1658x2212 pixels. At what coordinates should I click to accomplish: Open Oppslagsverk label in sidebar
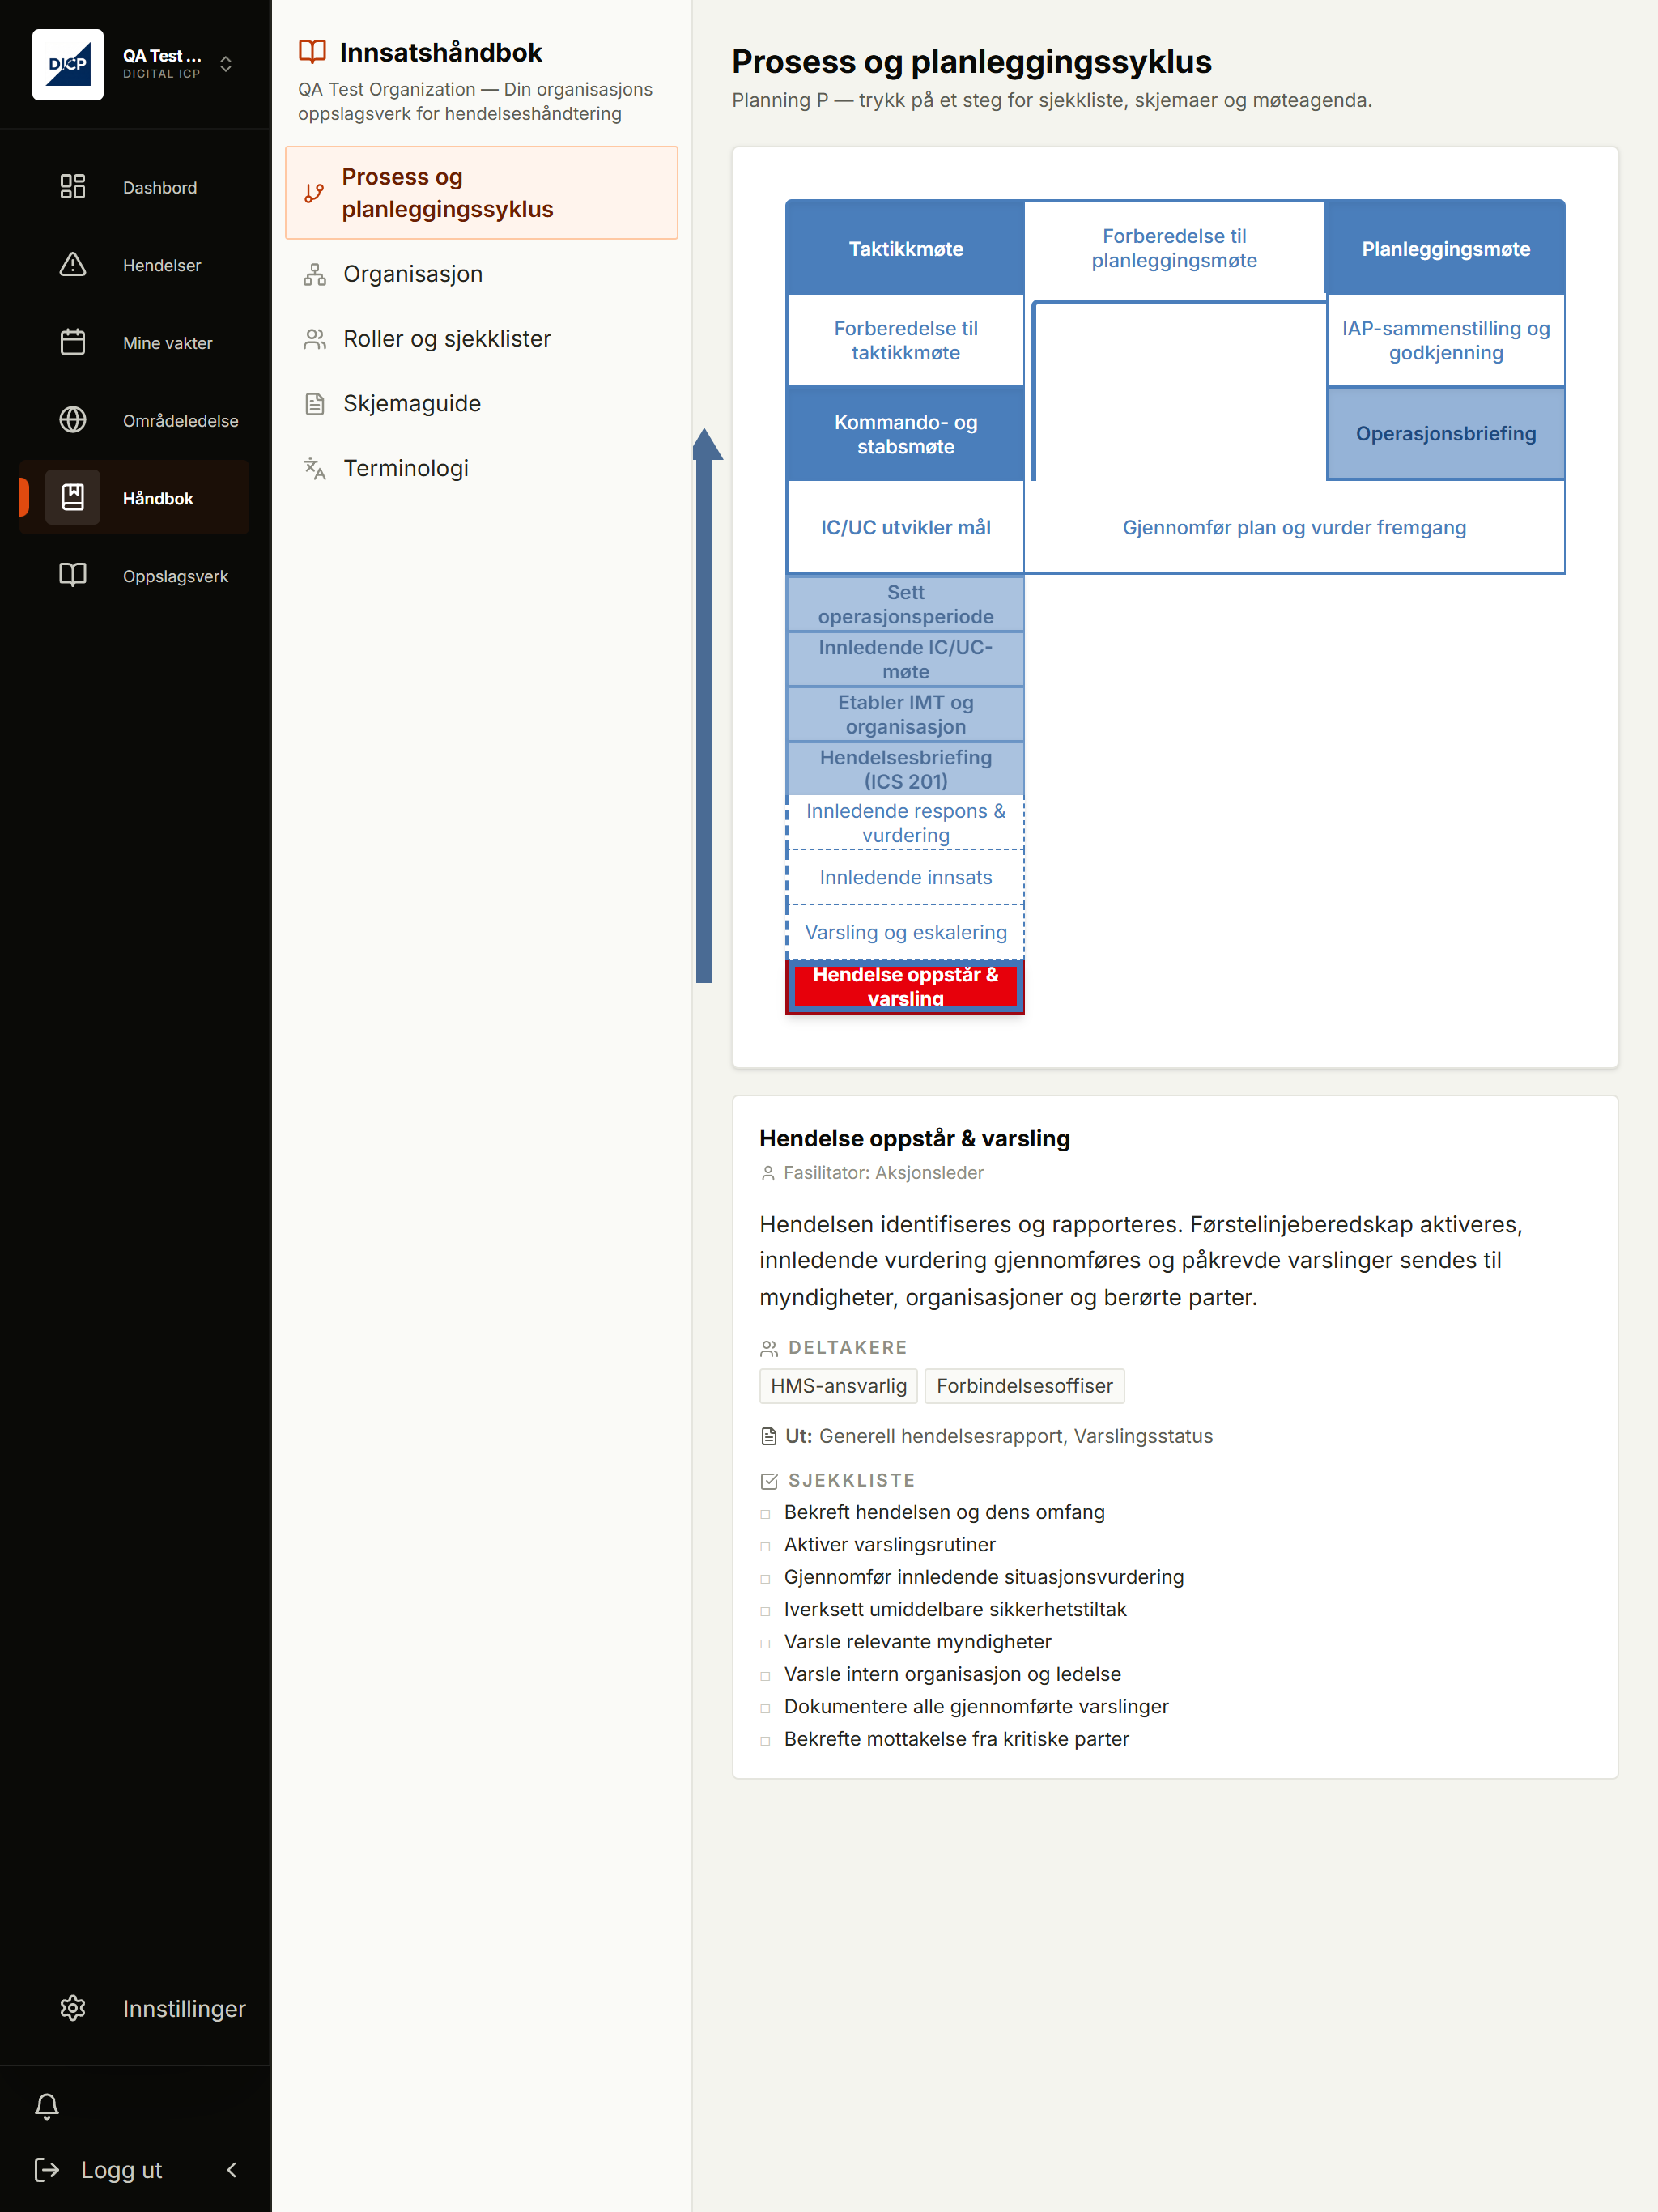click(x=175, y=576)
